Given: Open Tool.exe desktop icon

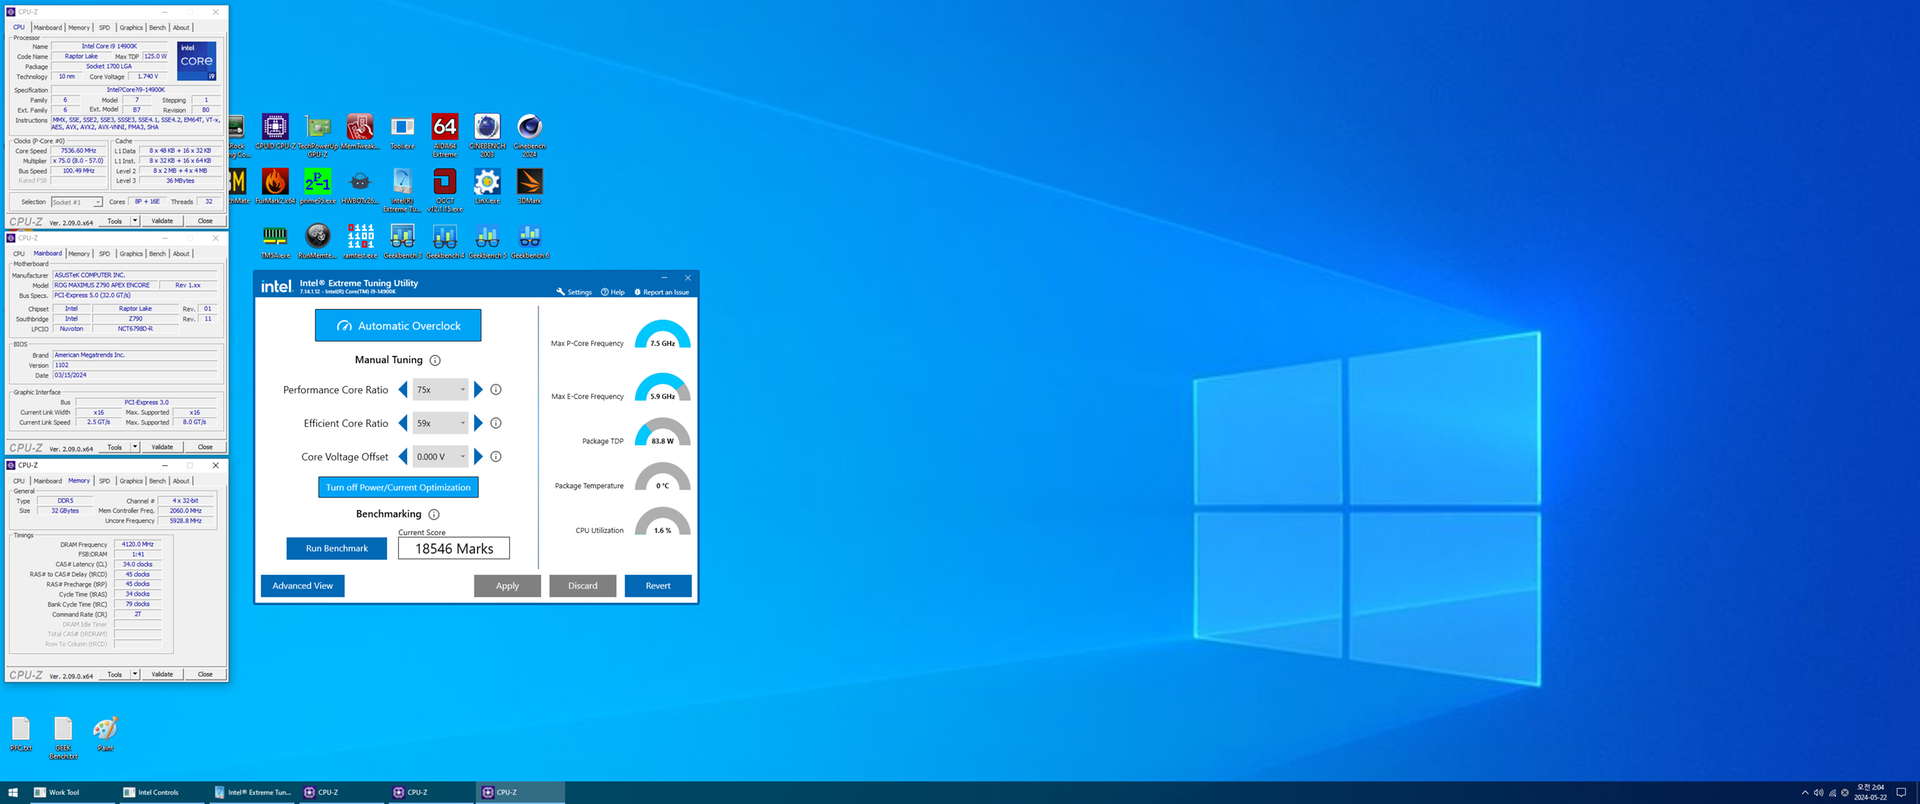Looking at the screenshot, I should [x=402, y=132].
